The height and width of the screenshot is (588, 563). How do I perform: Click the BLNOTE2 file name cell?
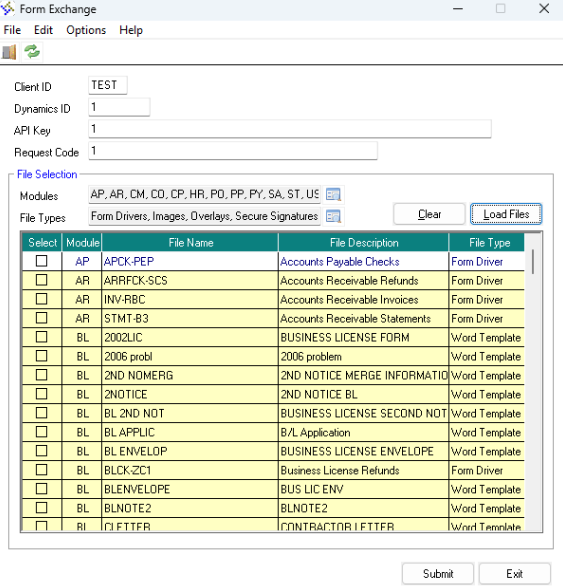[x=190, y=508]
